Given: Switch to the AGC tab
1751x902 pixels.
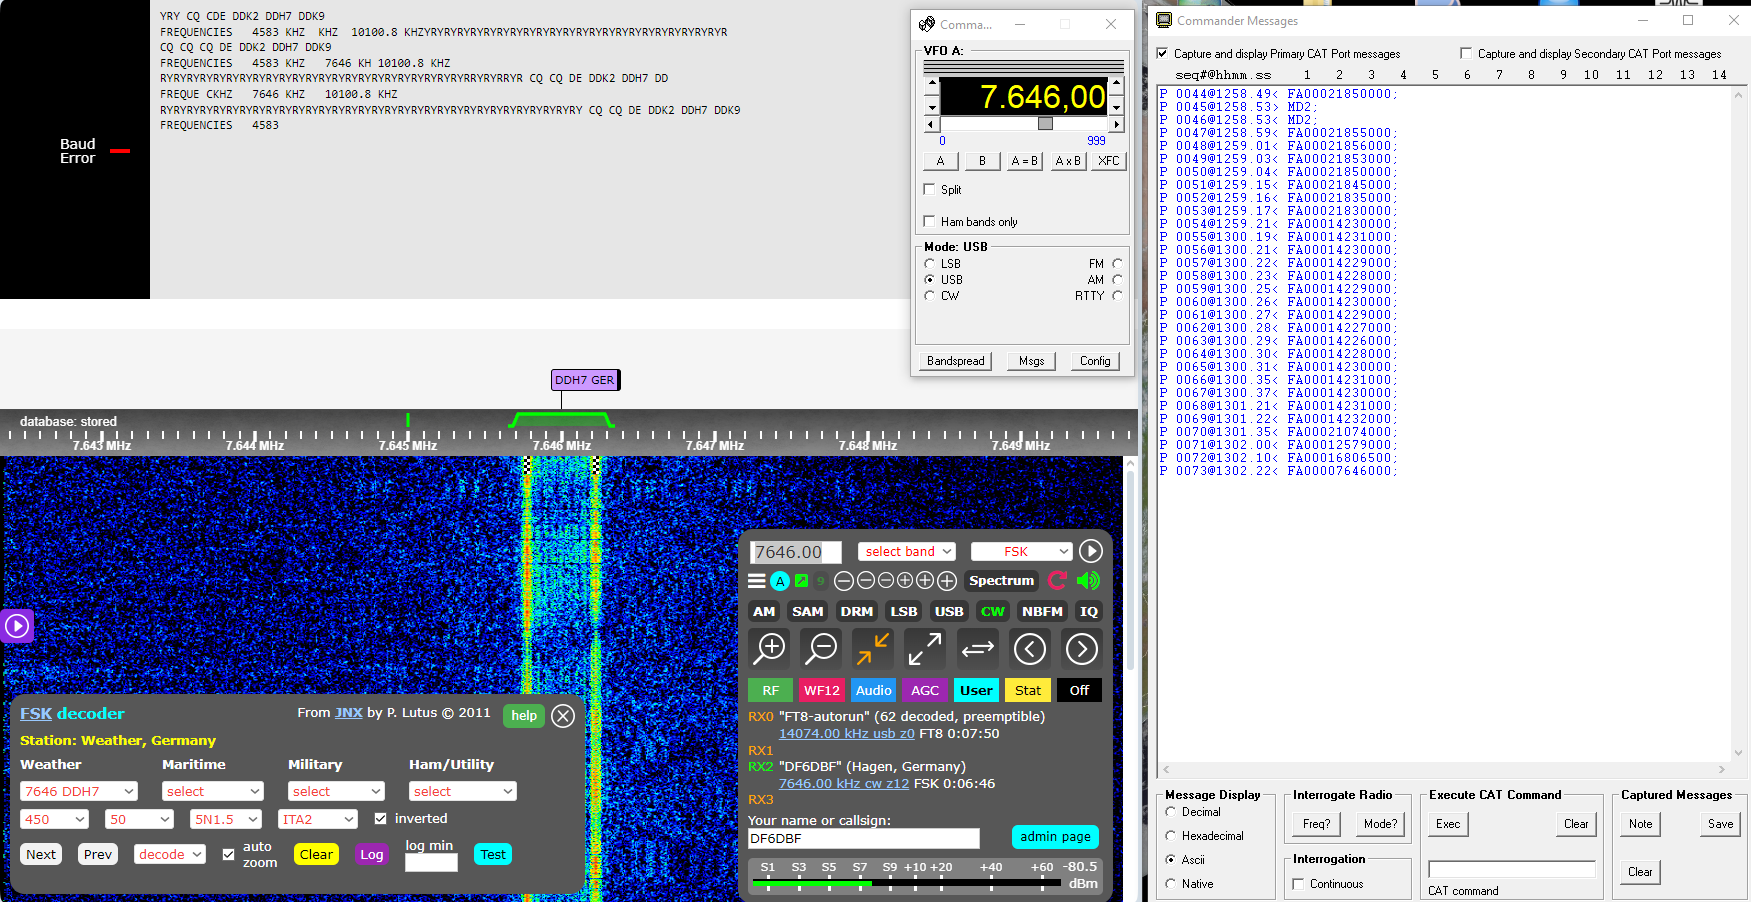Looking at the screenshot, I should (x=925, y=690).
